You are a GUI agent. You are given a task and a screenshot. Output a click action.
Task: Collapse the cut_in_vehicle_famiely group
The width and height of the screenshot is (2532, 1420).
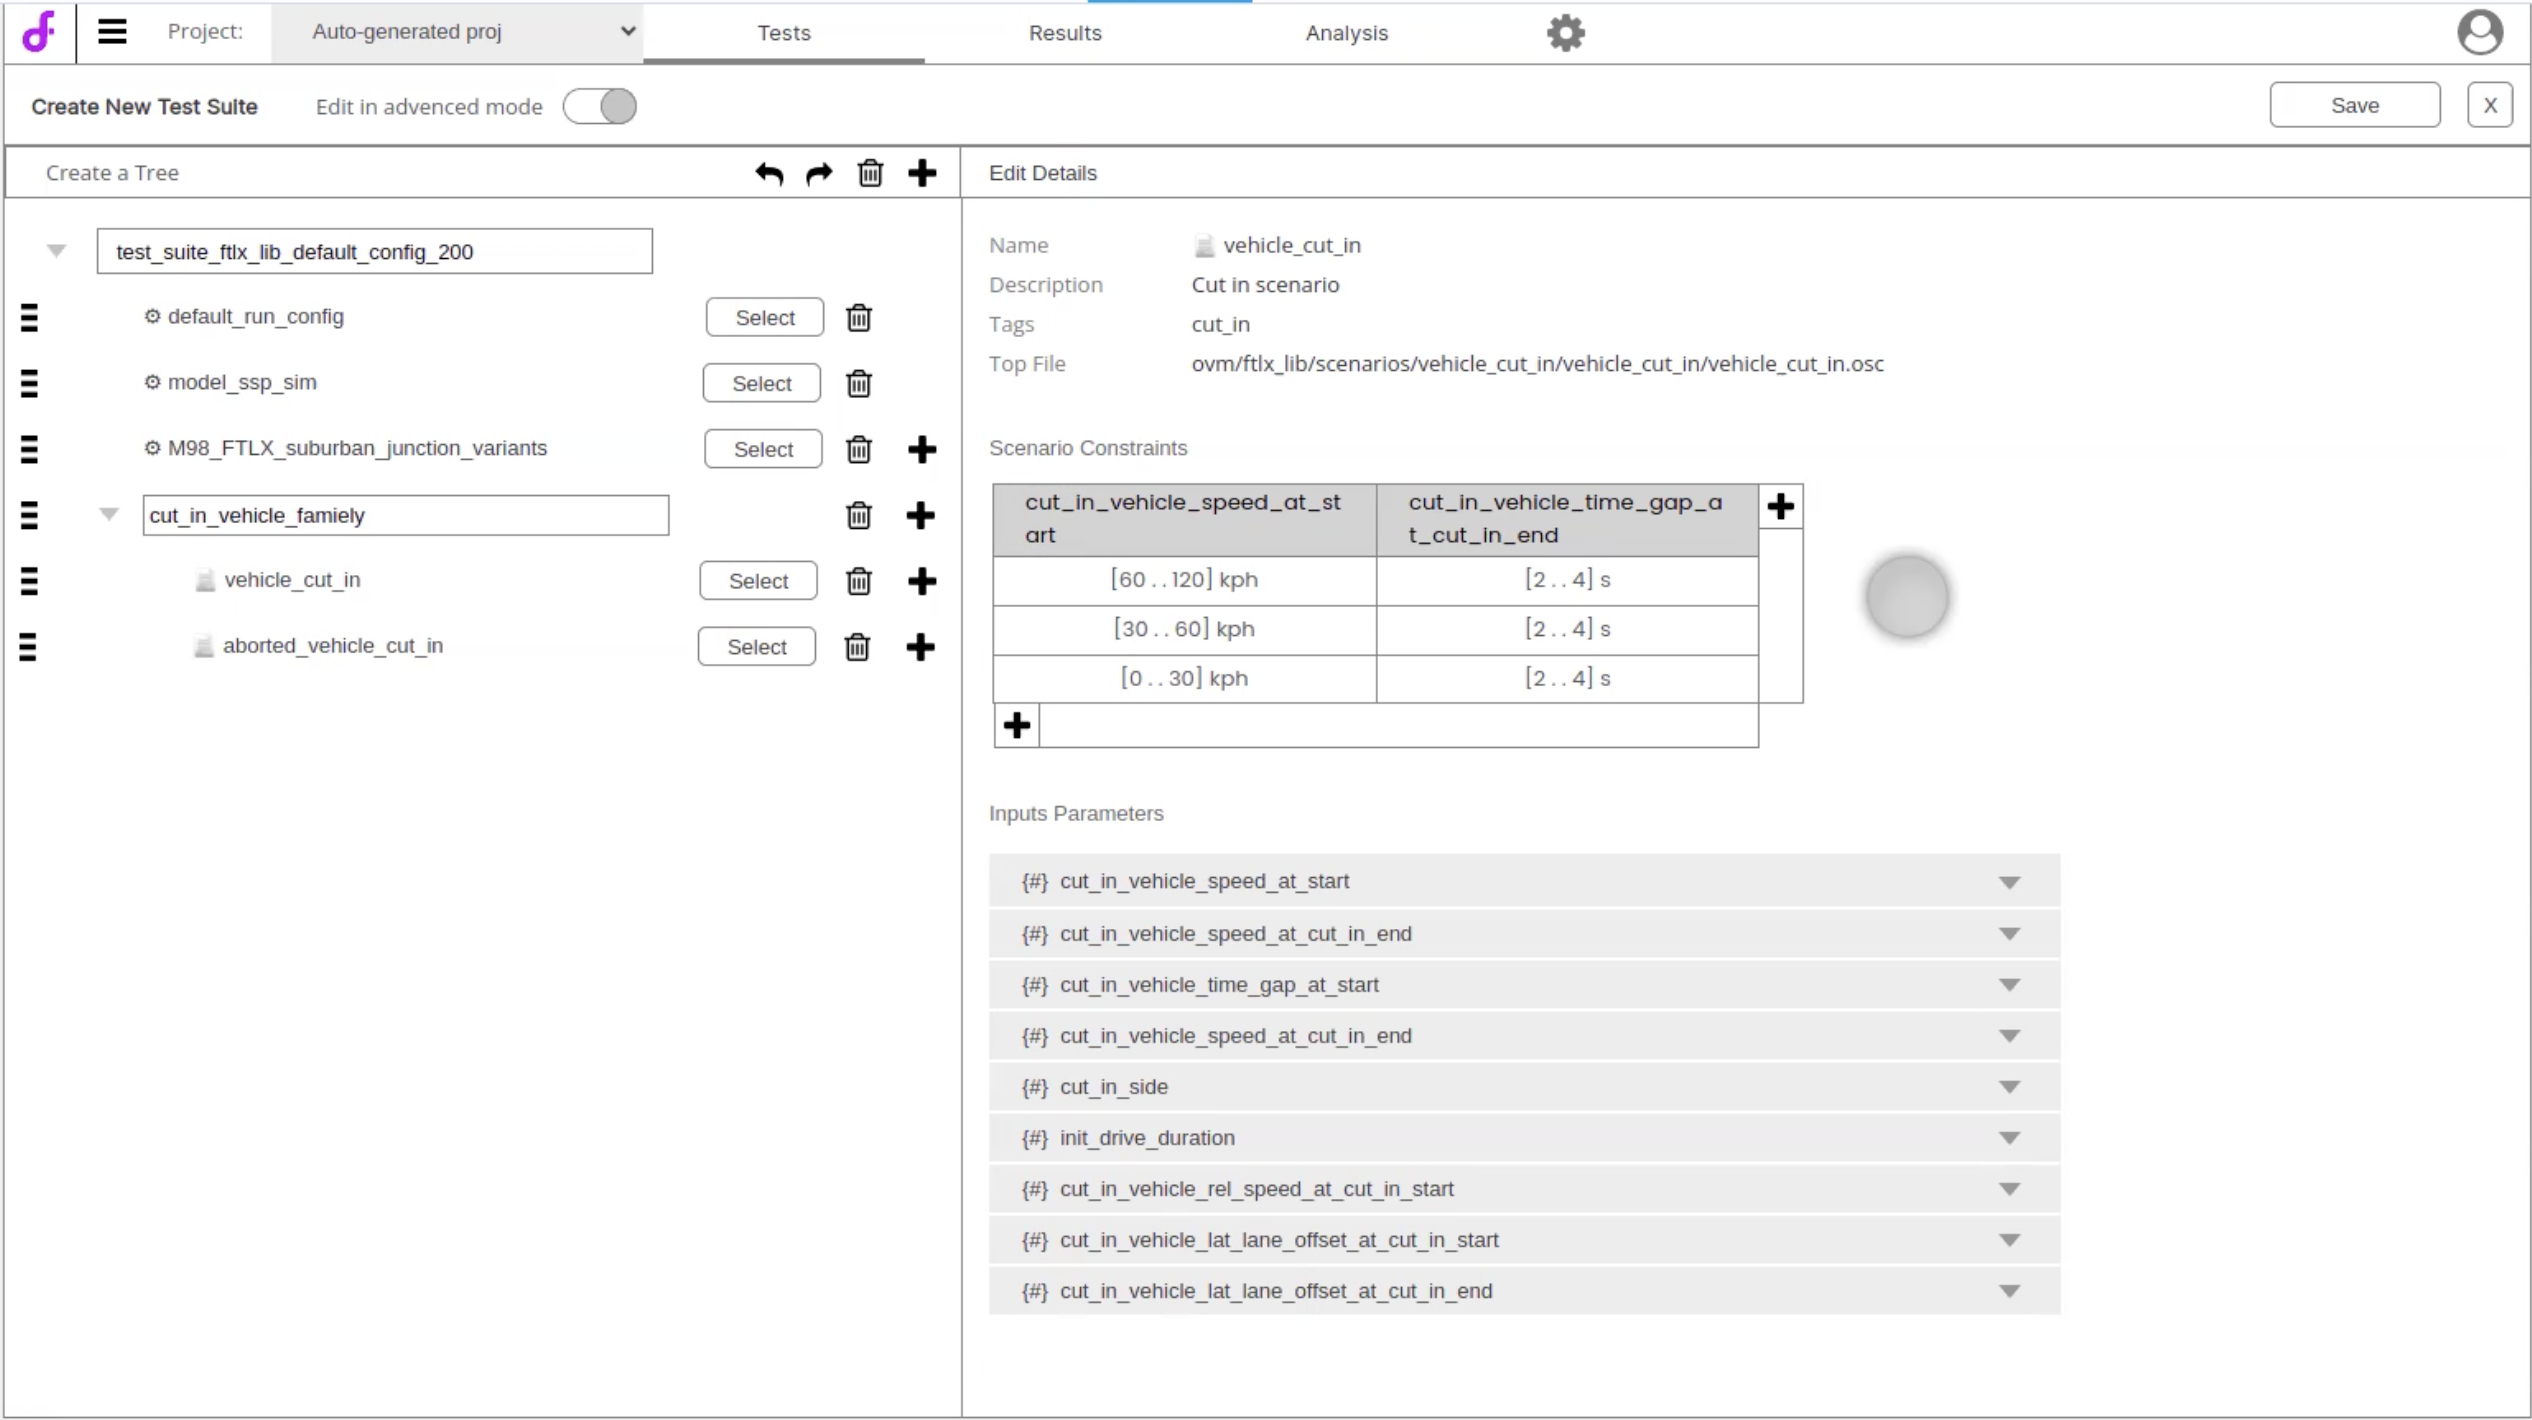tap(108, 515)
